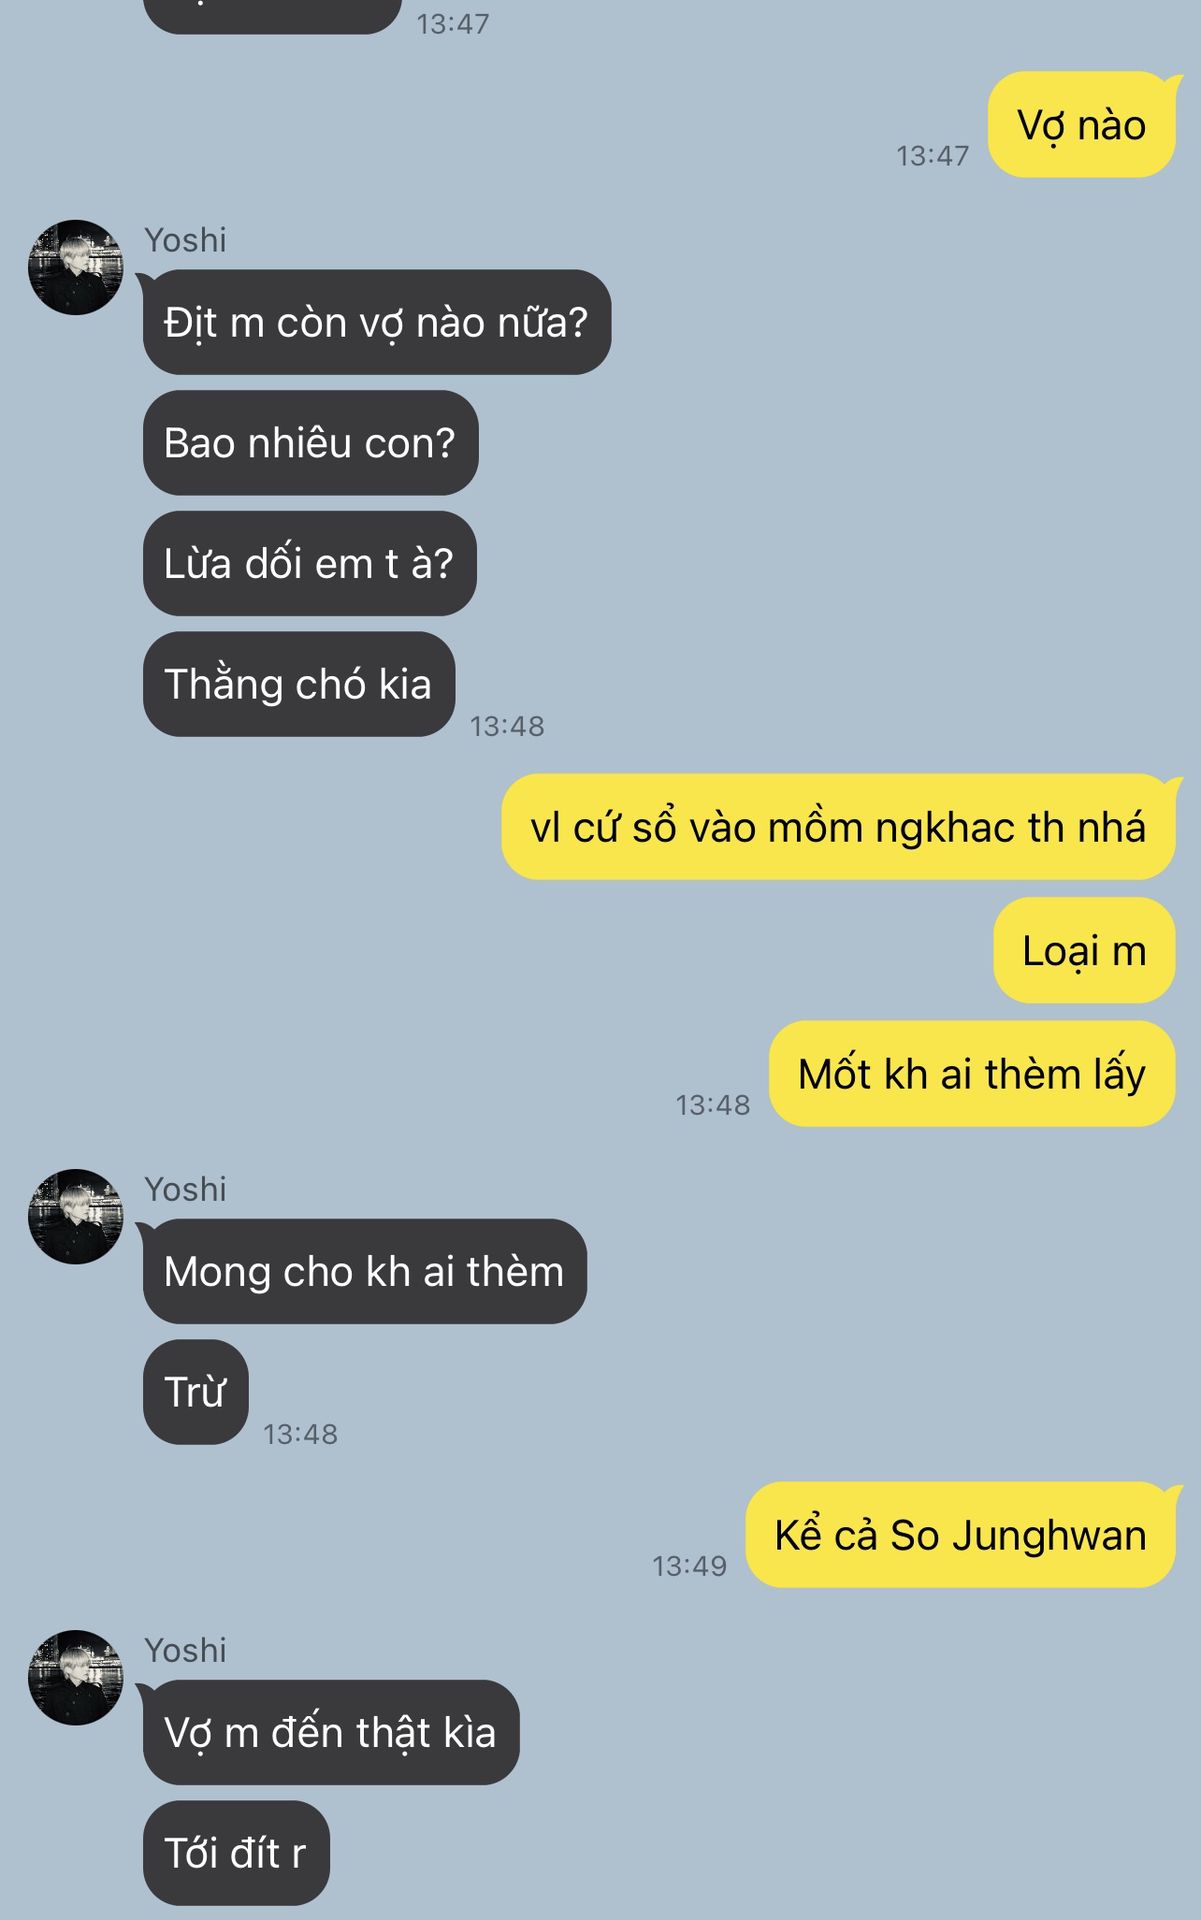Select the yellow 'Loại m' bubble
The width and height of the screenshot is (1201, 1920).
(1084, 950)
